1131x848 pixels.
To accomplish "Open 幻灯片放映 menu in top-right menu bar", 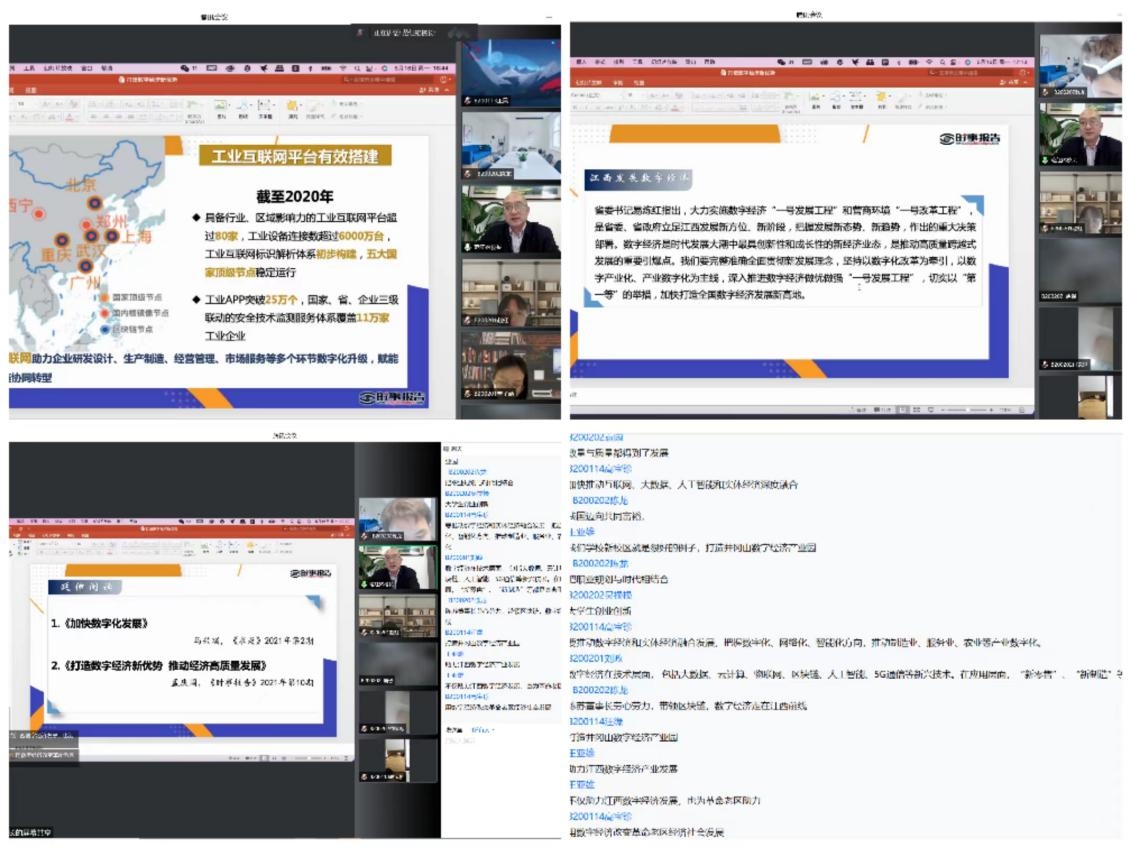I will click(x=664, y=62).
